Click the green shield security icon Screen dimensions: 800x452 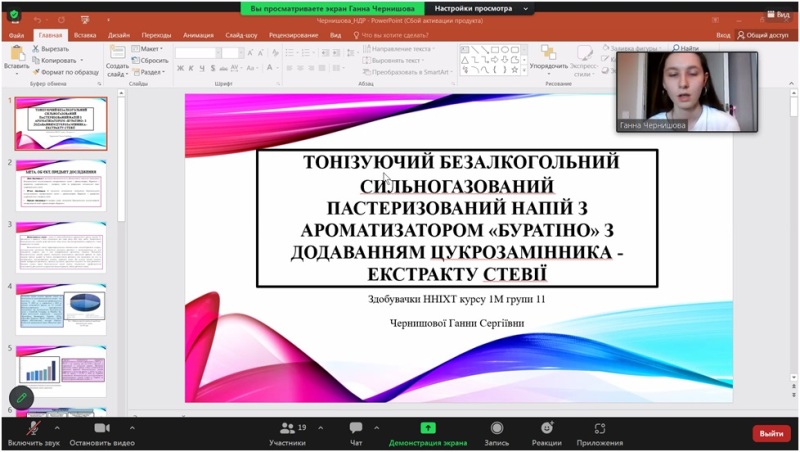tap(14, 15)
